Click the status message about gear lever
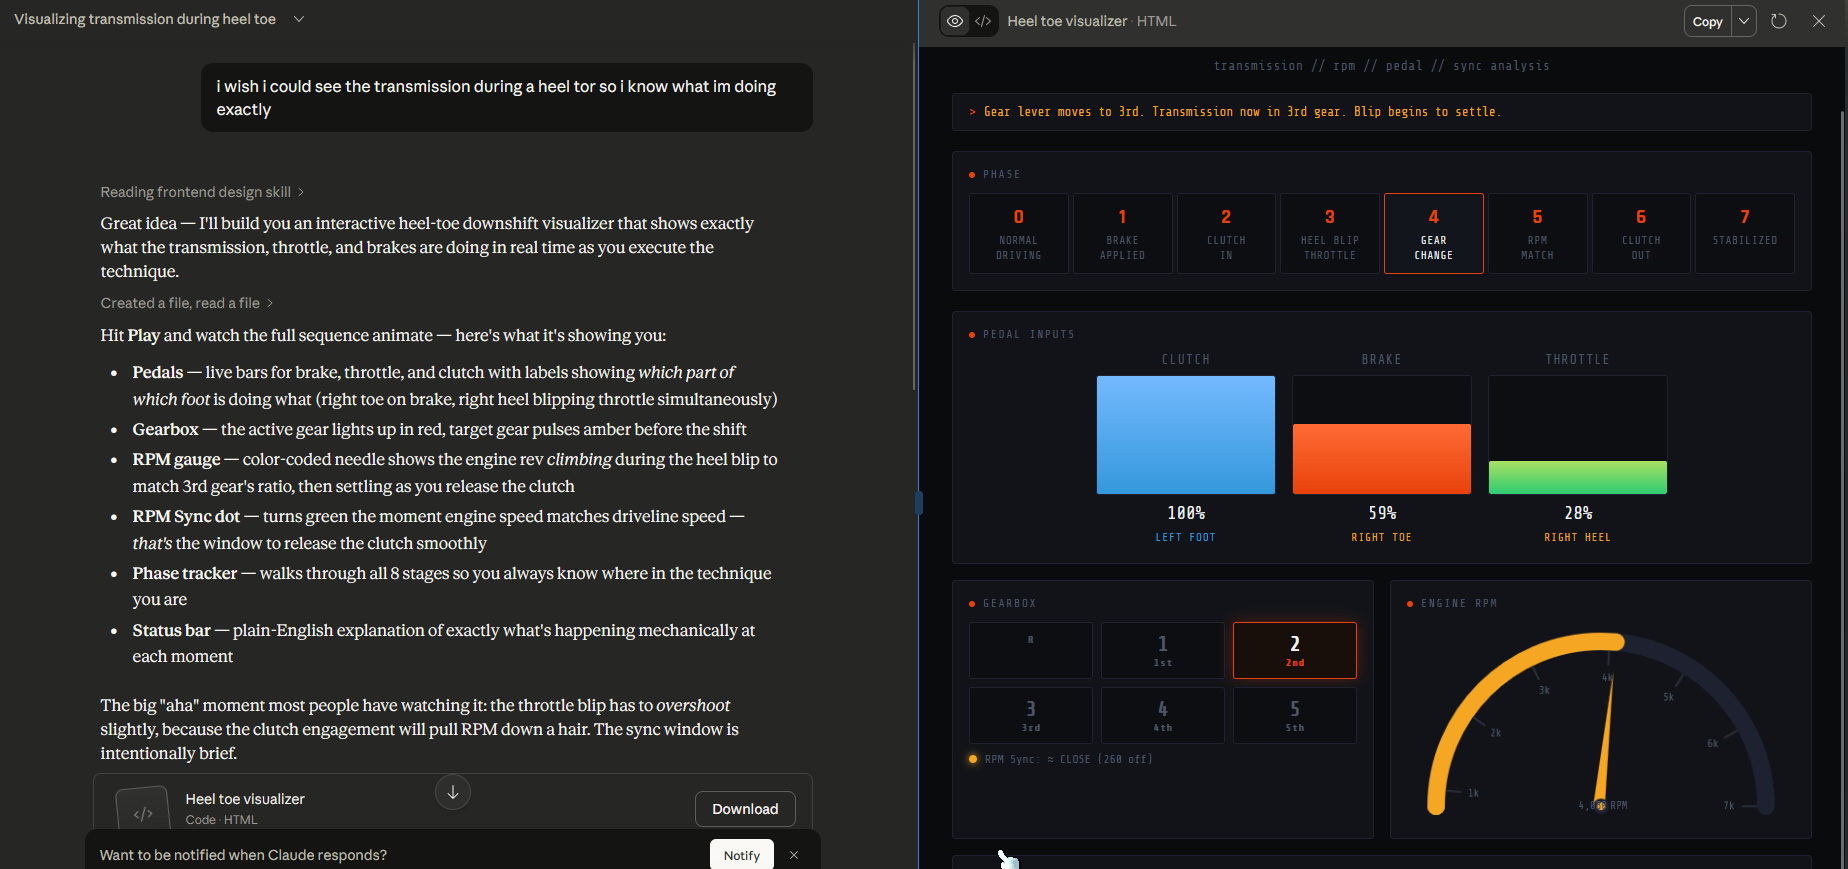The width and height of the screenshot is (1848, 869). 1242,112
